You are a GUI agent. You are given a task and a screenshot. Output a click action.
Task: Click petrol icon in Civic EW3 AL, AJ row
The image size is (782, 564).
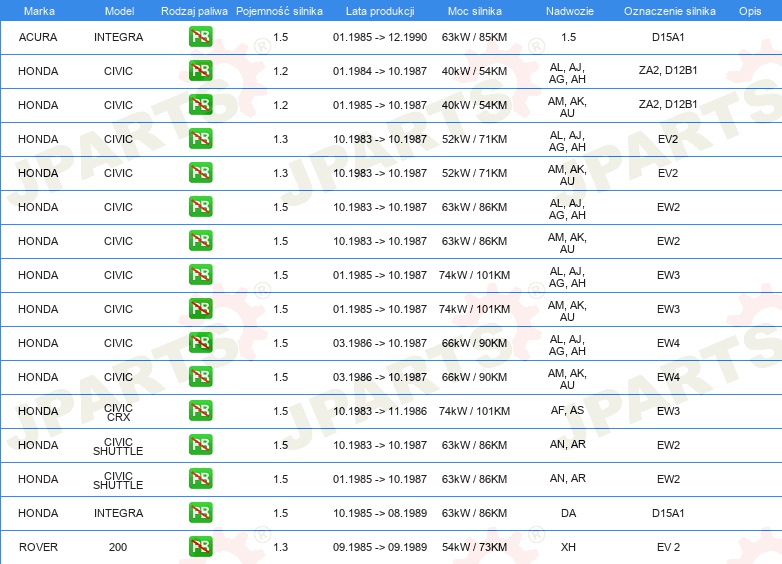(200, 274)
